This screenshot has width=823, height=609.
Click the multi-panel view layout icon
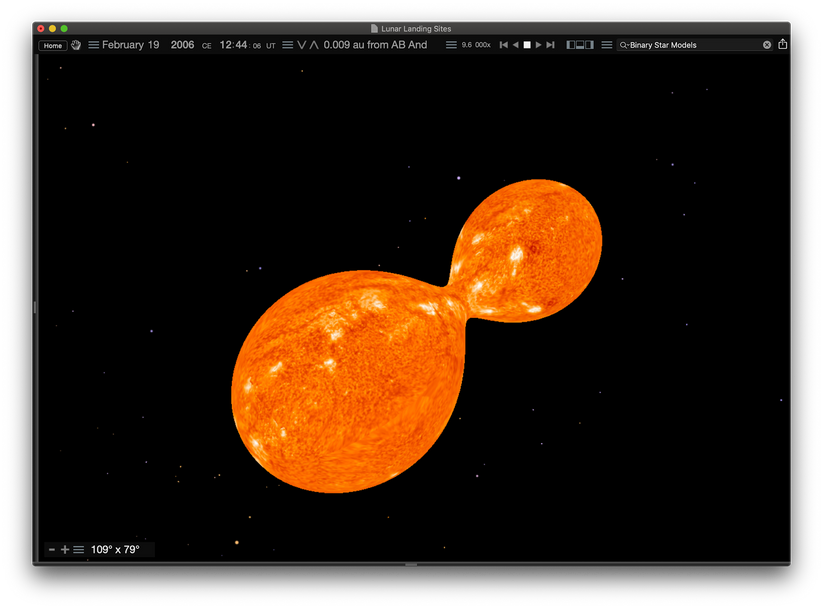coord(581,45)
